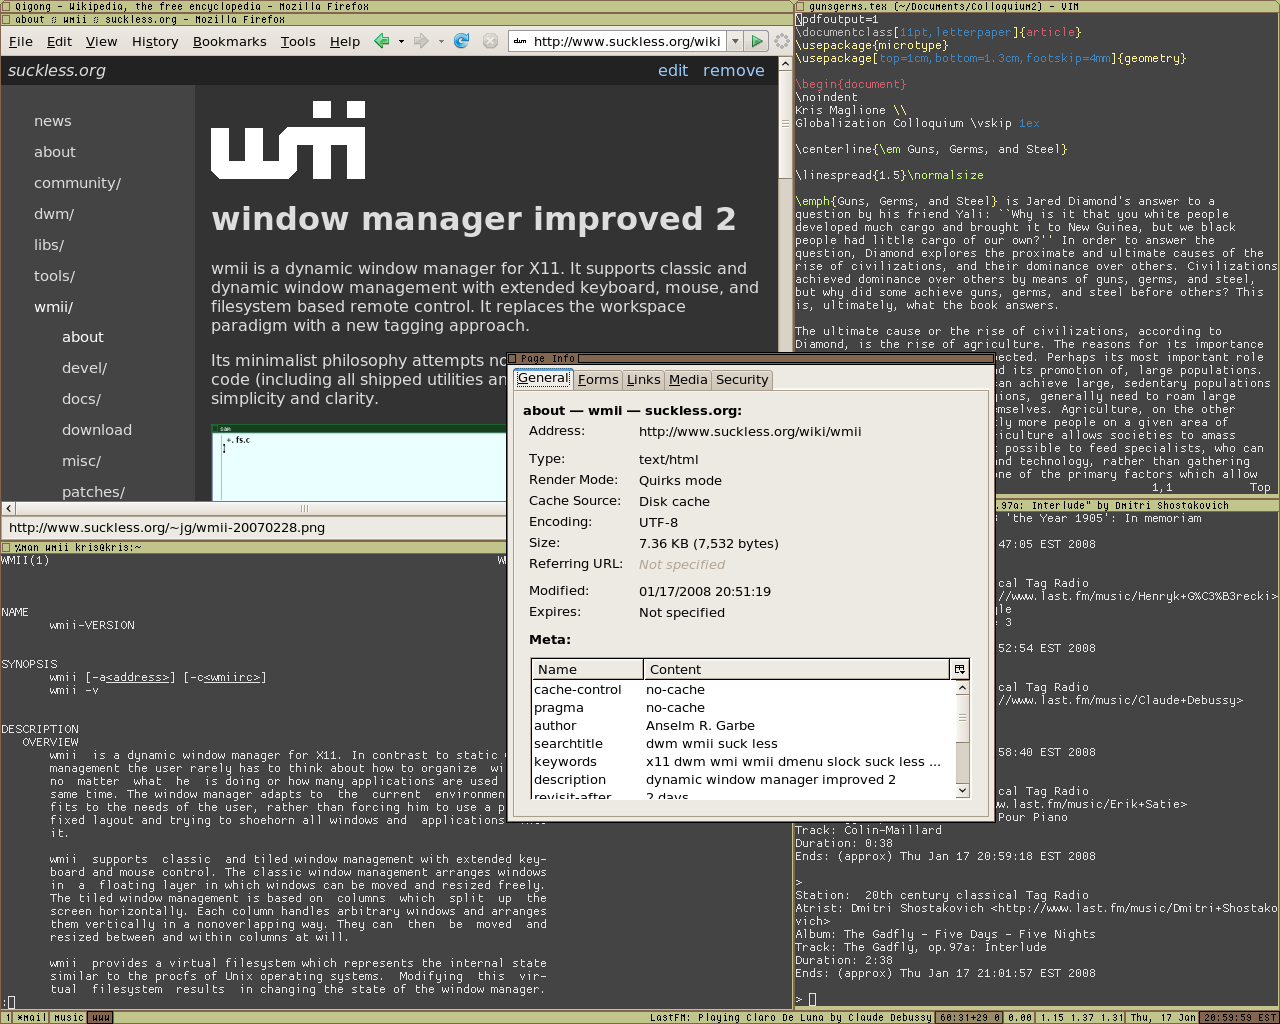
Task: Select the 'pragma' row in Meta table
Action: 744,708
